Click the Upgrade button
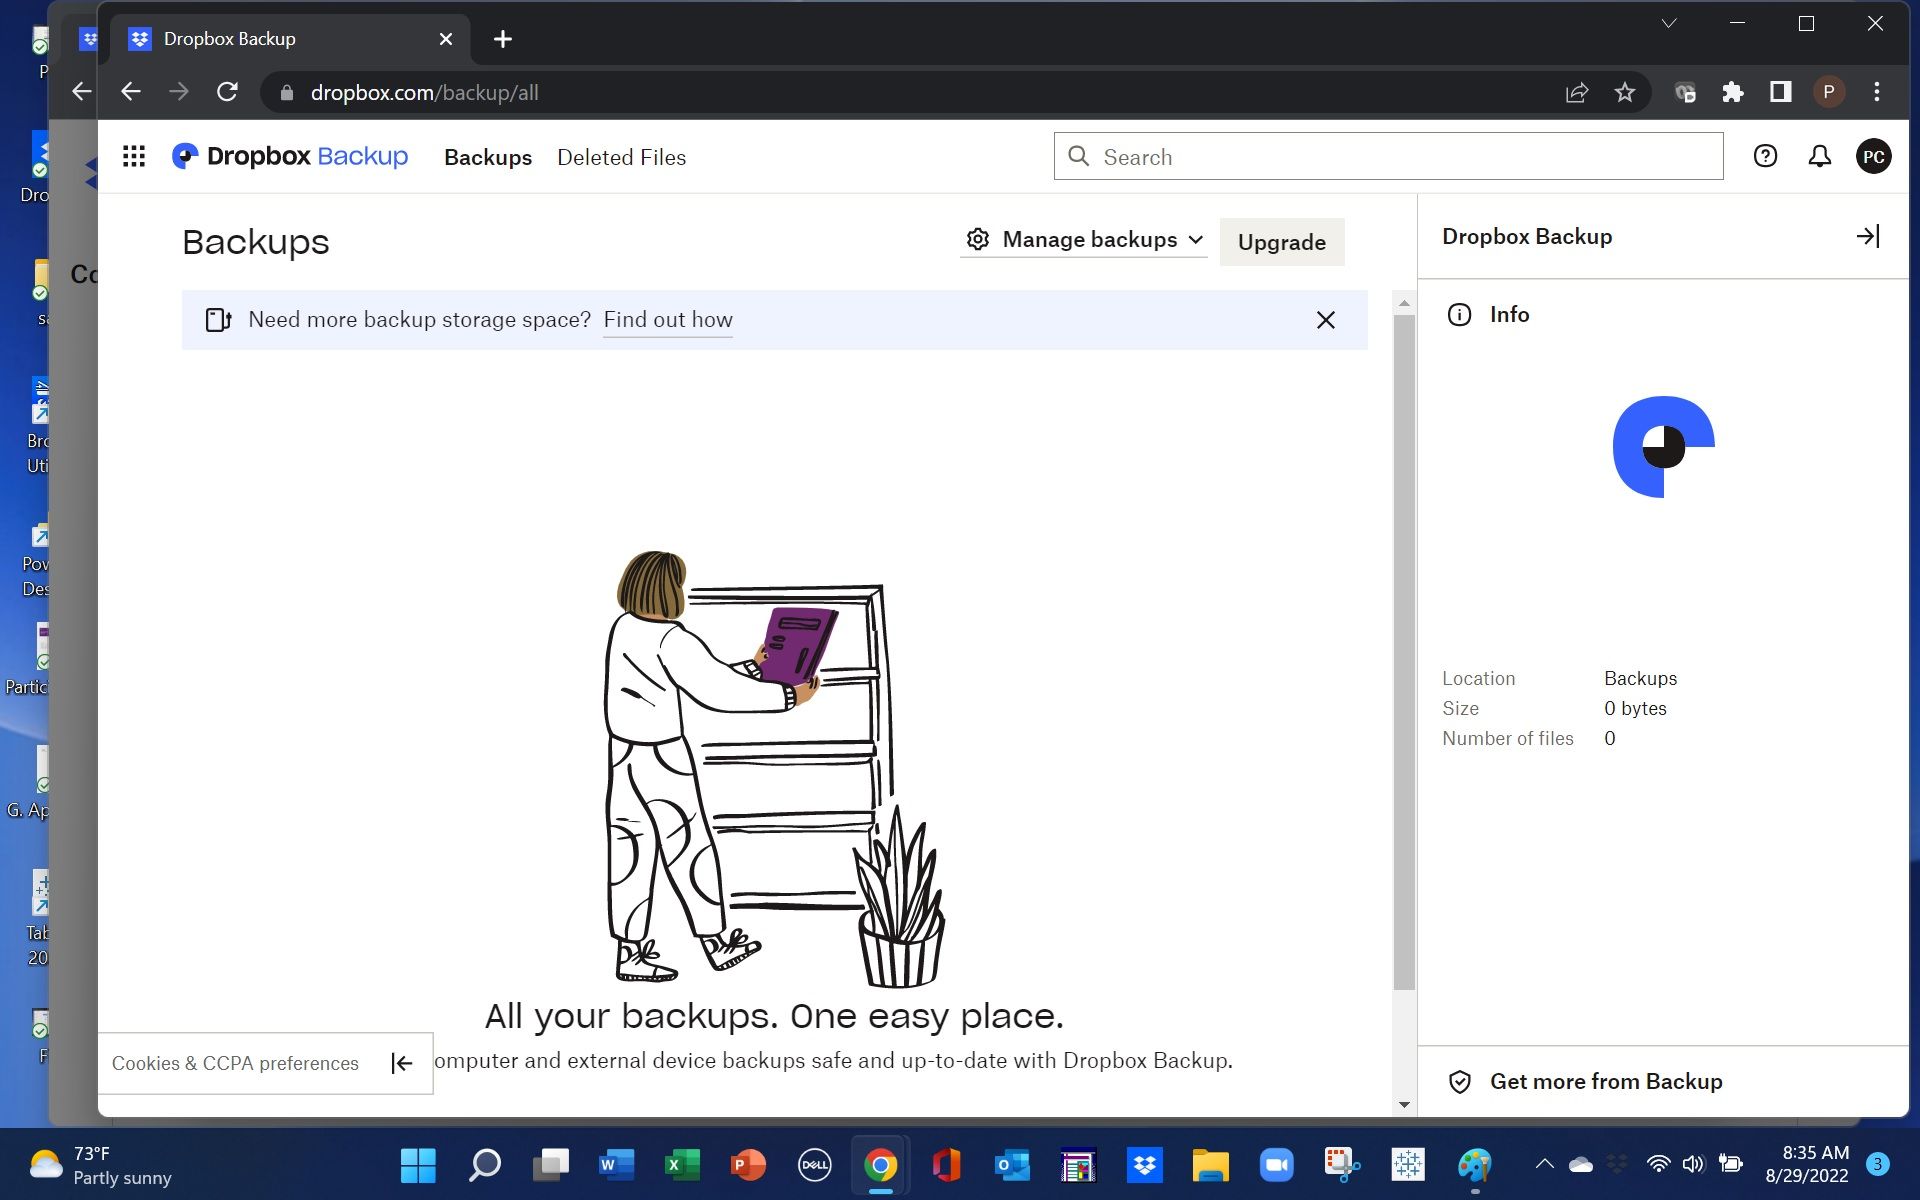Viewport: 1920px width, 1200px height. [1282, 242]
